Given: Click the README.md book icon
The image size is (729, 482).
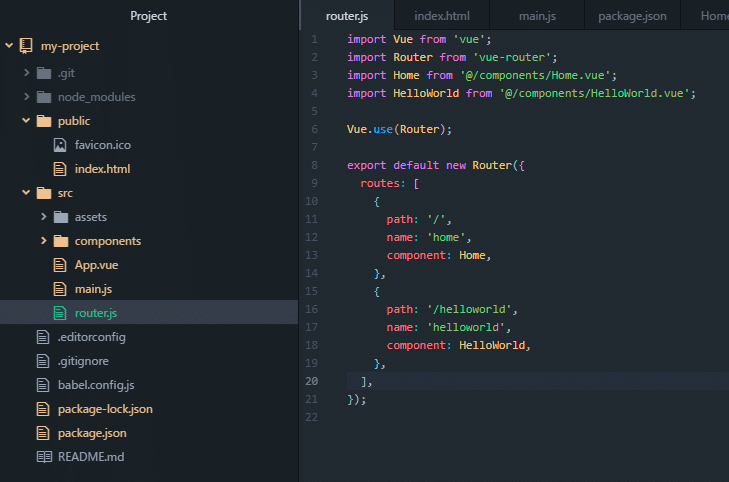Looking at the screenshot, I should tap(44, 457).
